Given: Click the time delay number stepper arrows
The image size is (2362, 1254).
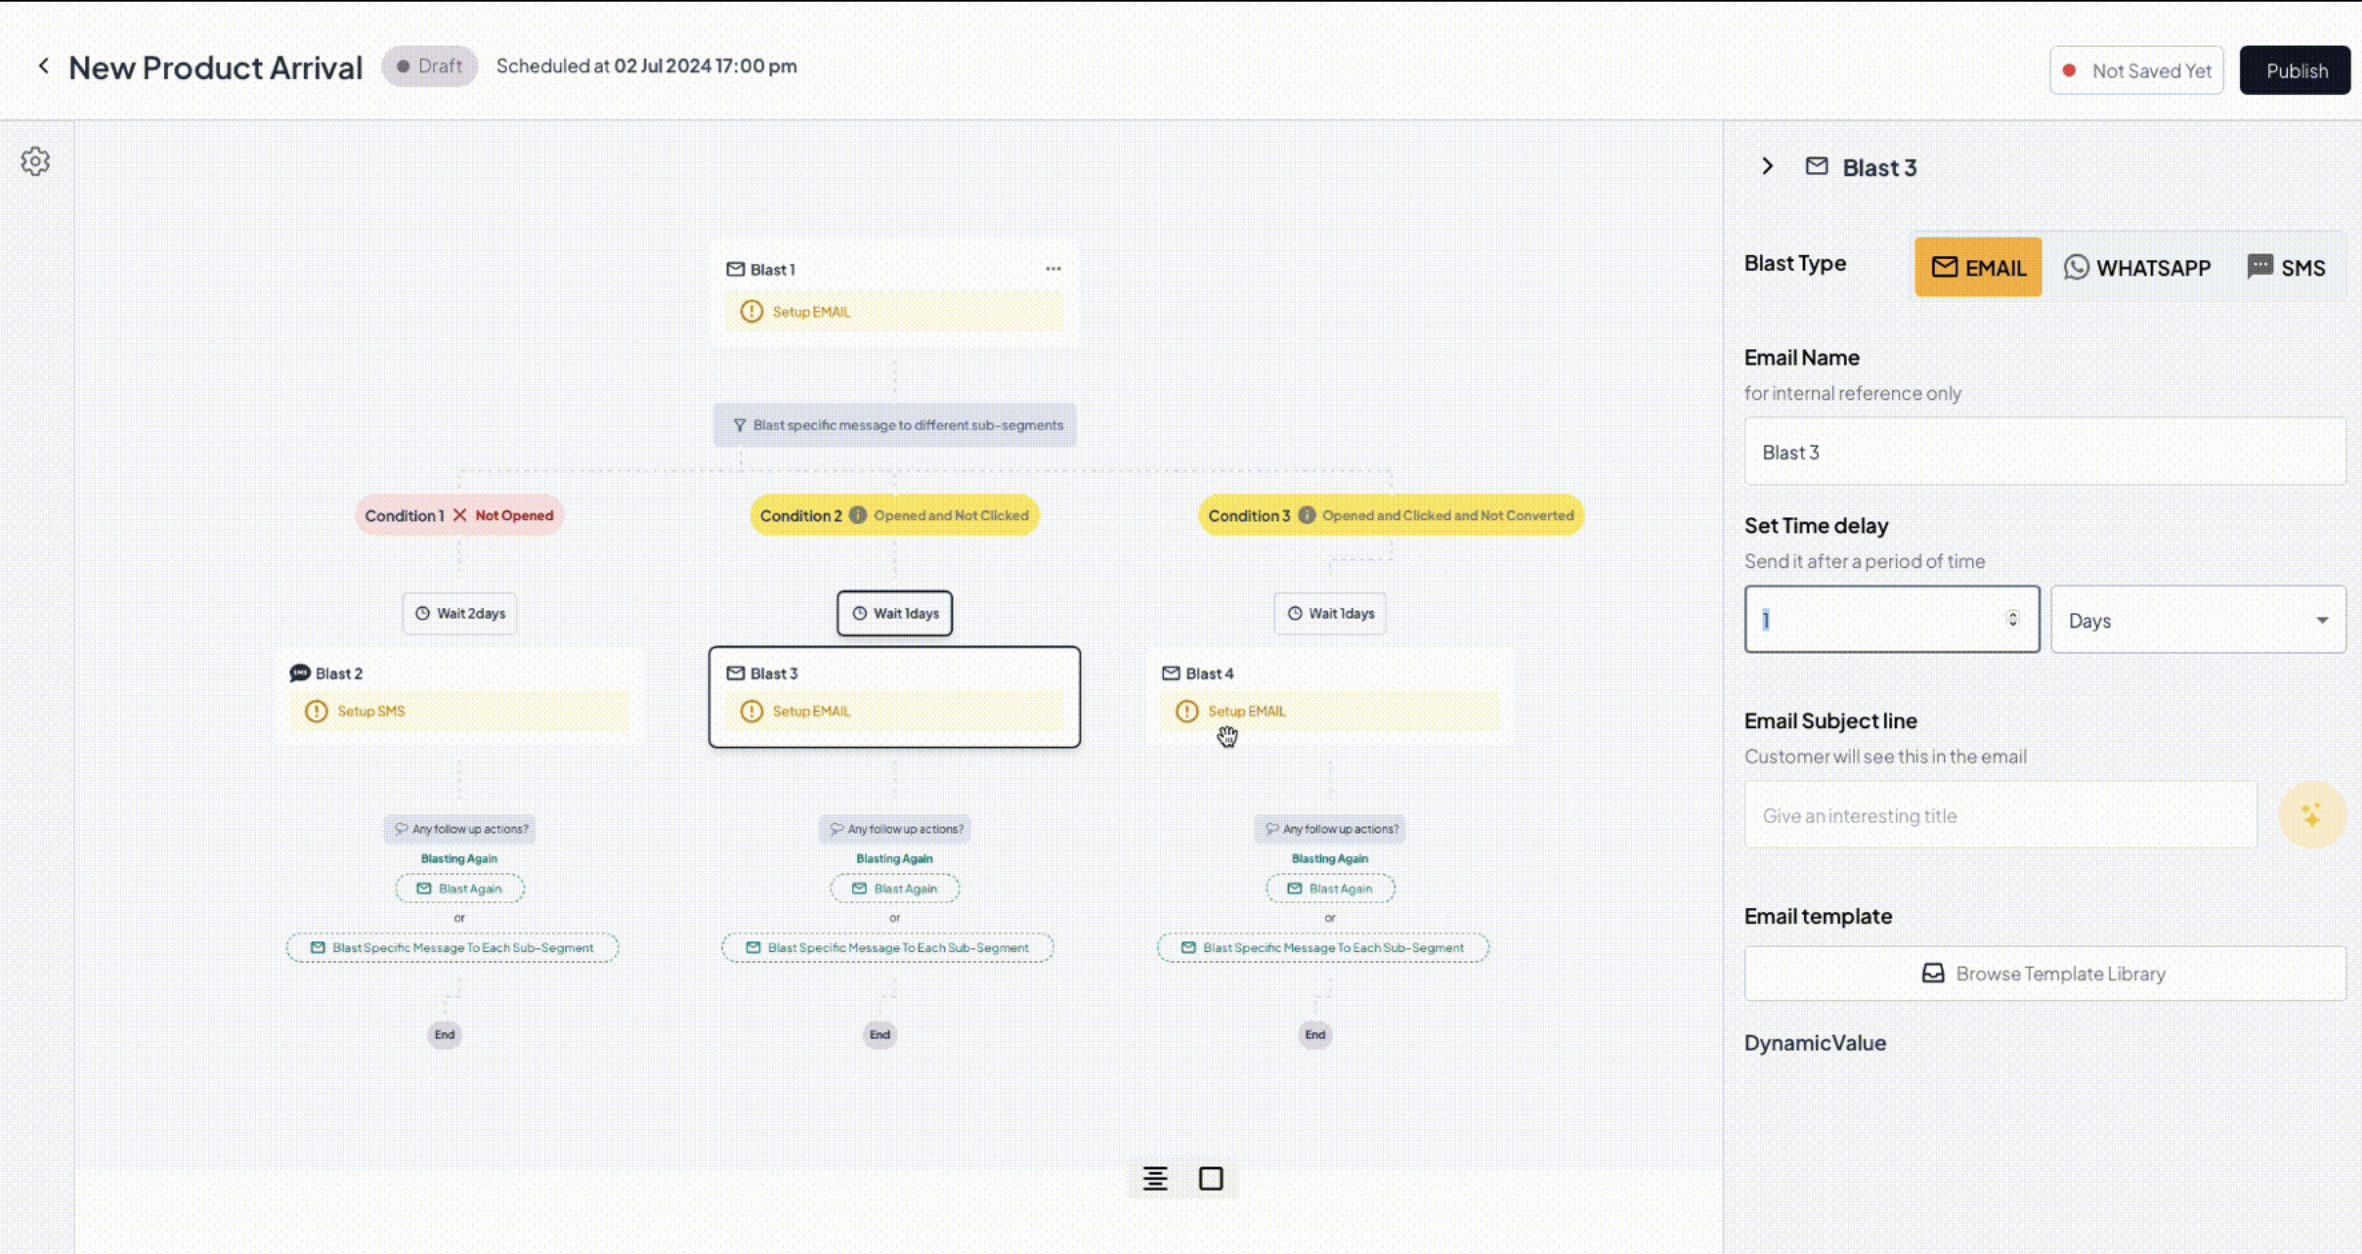Looking at the screenshot, I should (x=2012, y=619).
